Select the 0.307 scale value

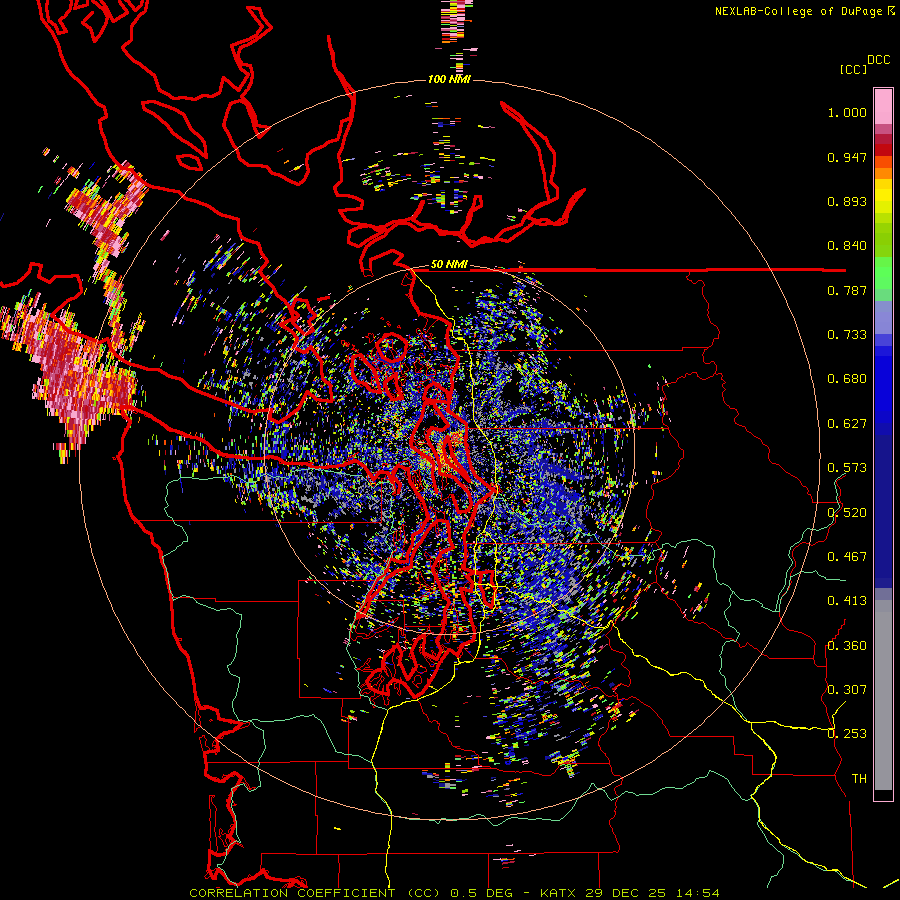[x=847, y=690]
